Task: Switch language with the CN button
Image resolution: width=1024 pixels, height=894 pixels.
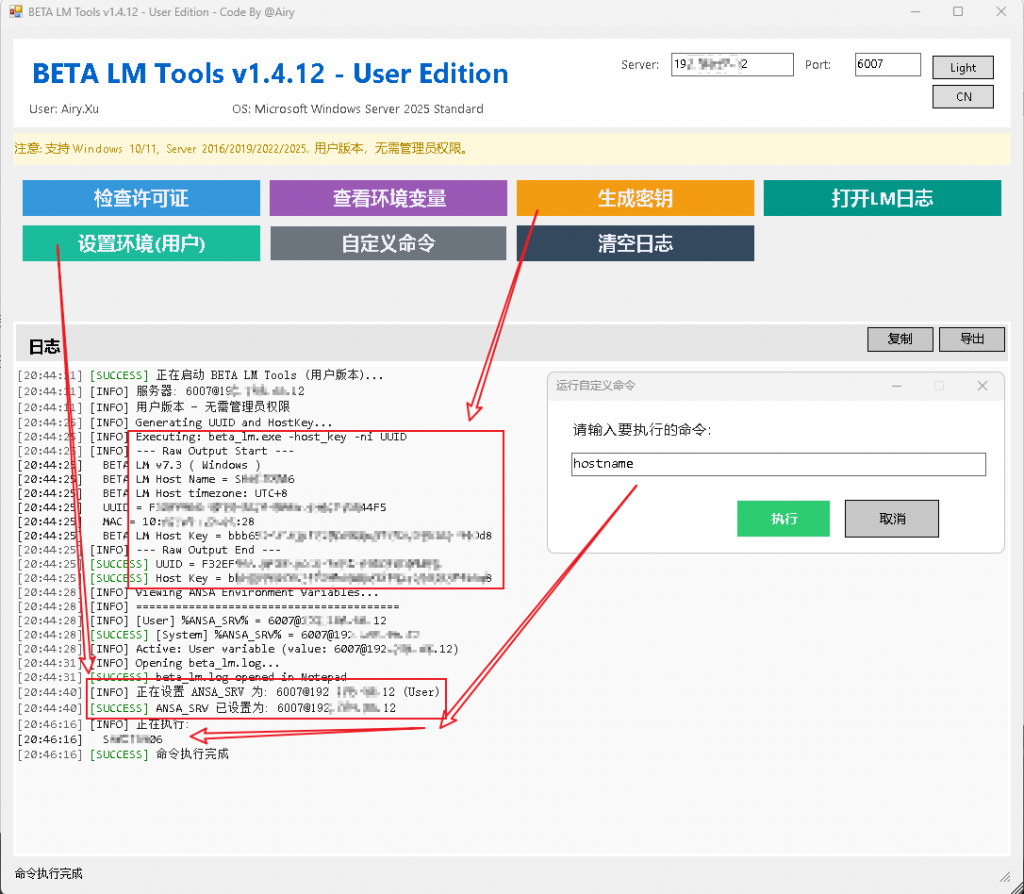Action: point(963,97)
